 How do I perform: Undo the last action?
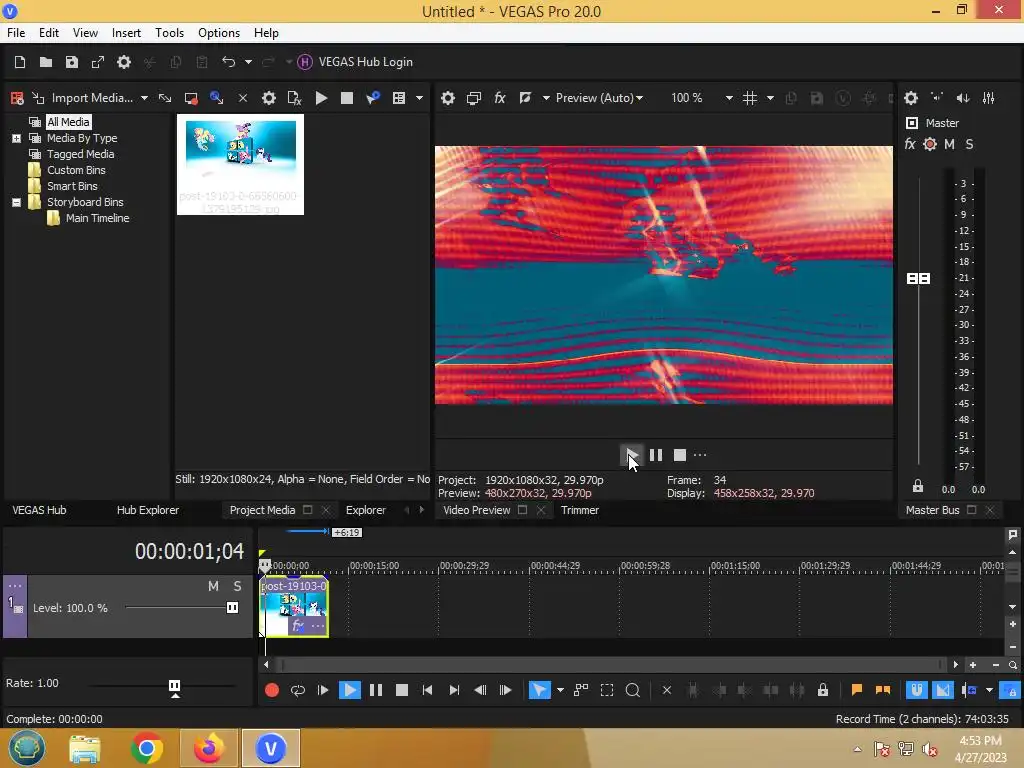pyautogui.click(x=228, y=62)
